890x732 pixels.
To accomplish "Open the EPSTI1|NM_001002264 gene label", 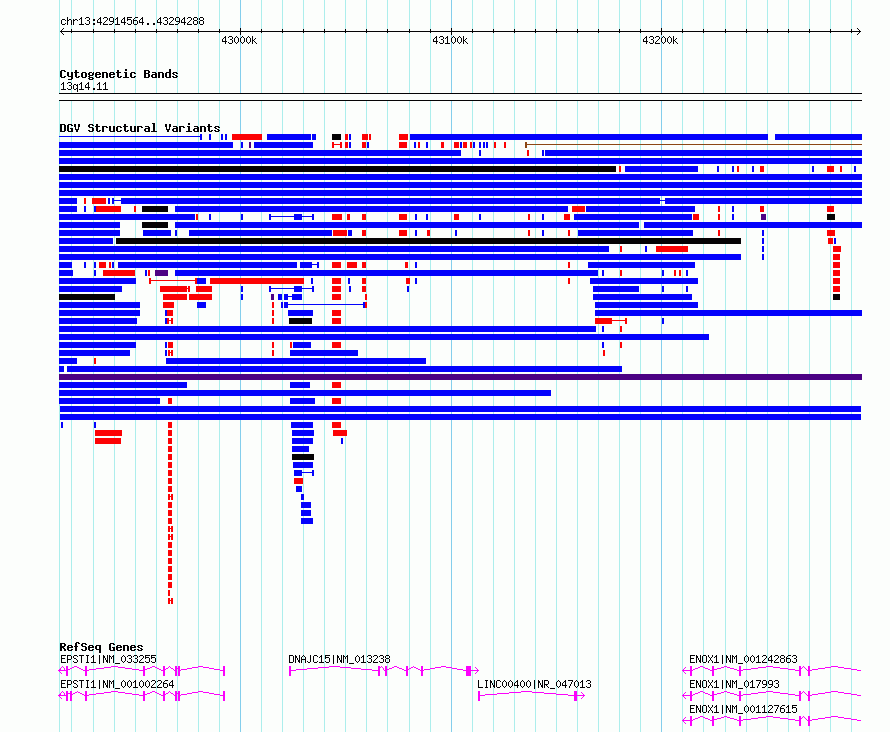I will pos(117,684).
